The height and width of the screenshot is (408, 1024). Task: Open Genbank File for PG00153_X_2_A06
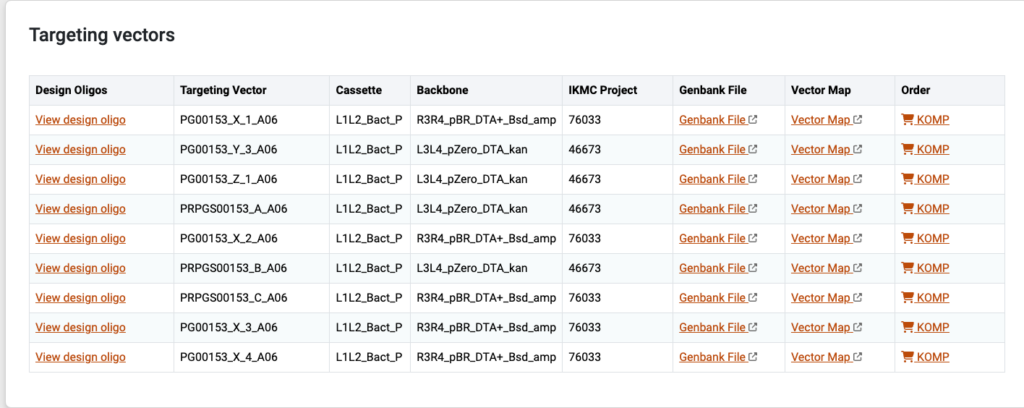712,238
